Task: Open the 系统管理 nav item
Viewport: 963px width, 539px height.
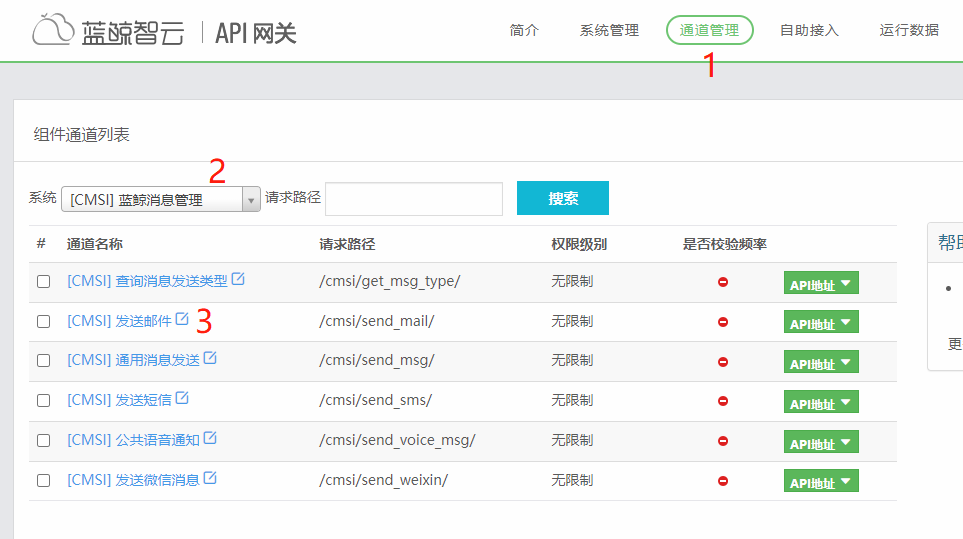Action: point(609,30)
